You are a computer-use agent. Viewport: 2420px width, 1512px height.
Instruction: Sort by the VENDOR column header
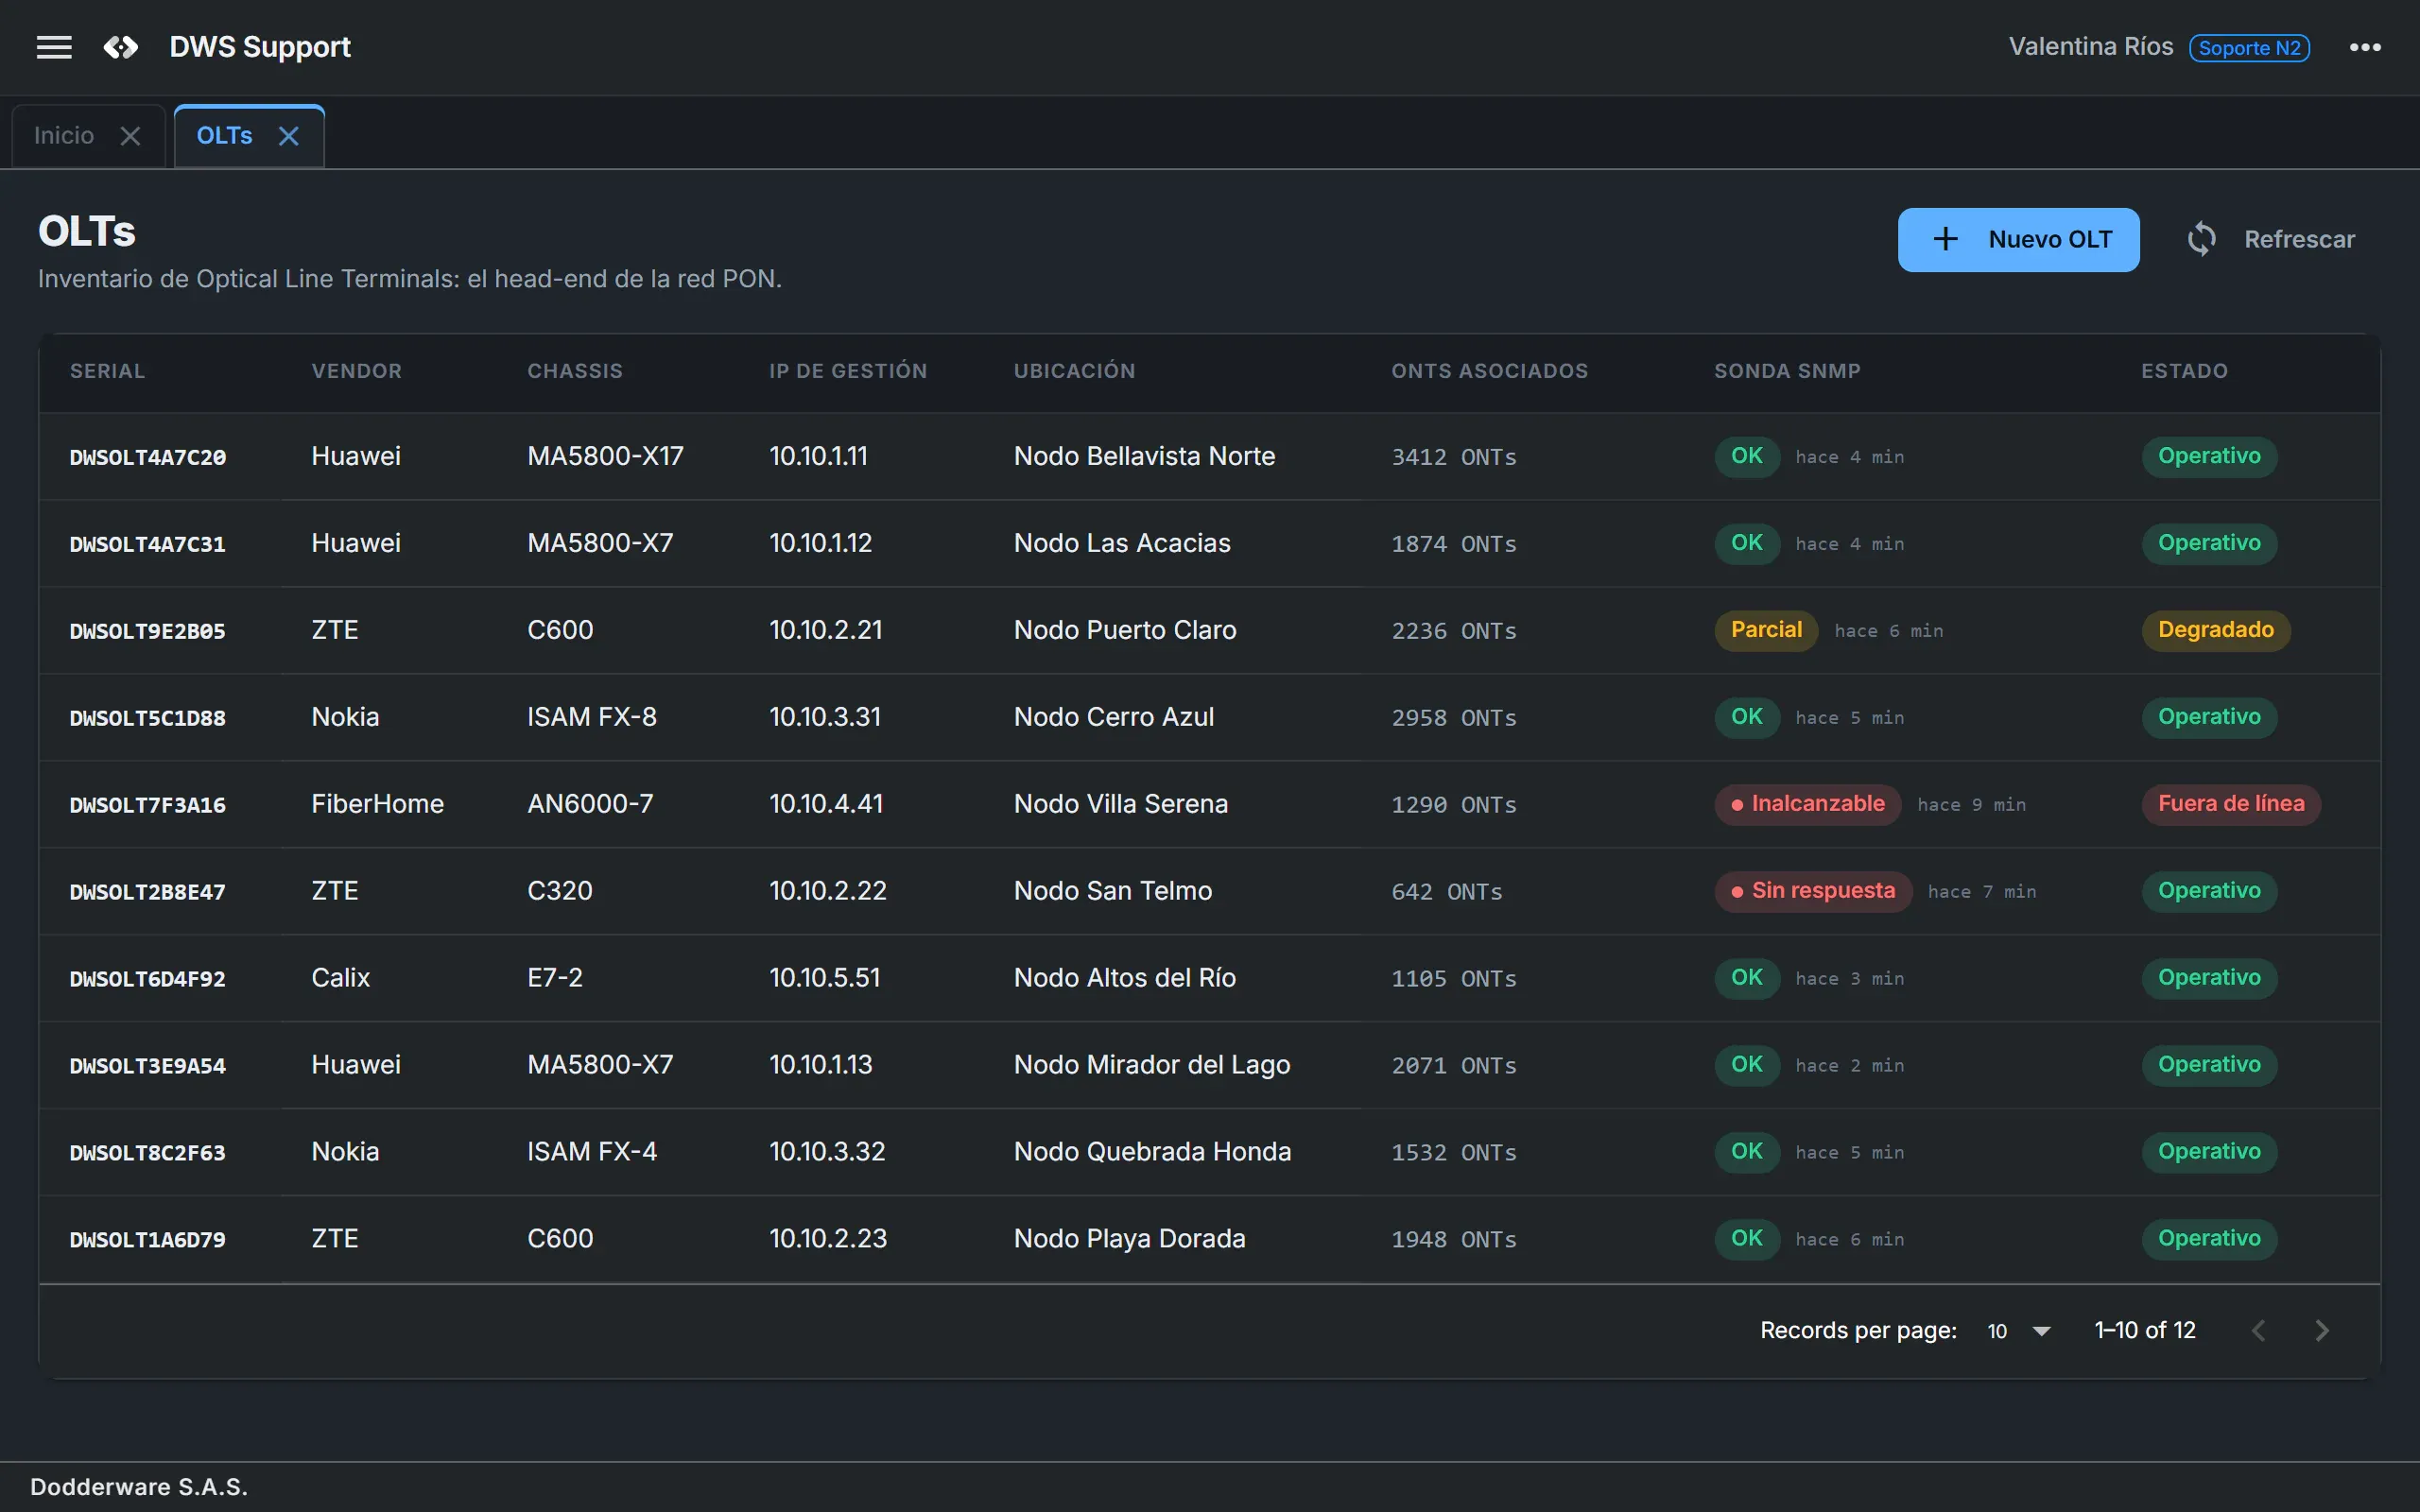coord(356,371)
